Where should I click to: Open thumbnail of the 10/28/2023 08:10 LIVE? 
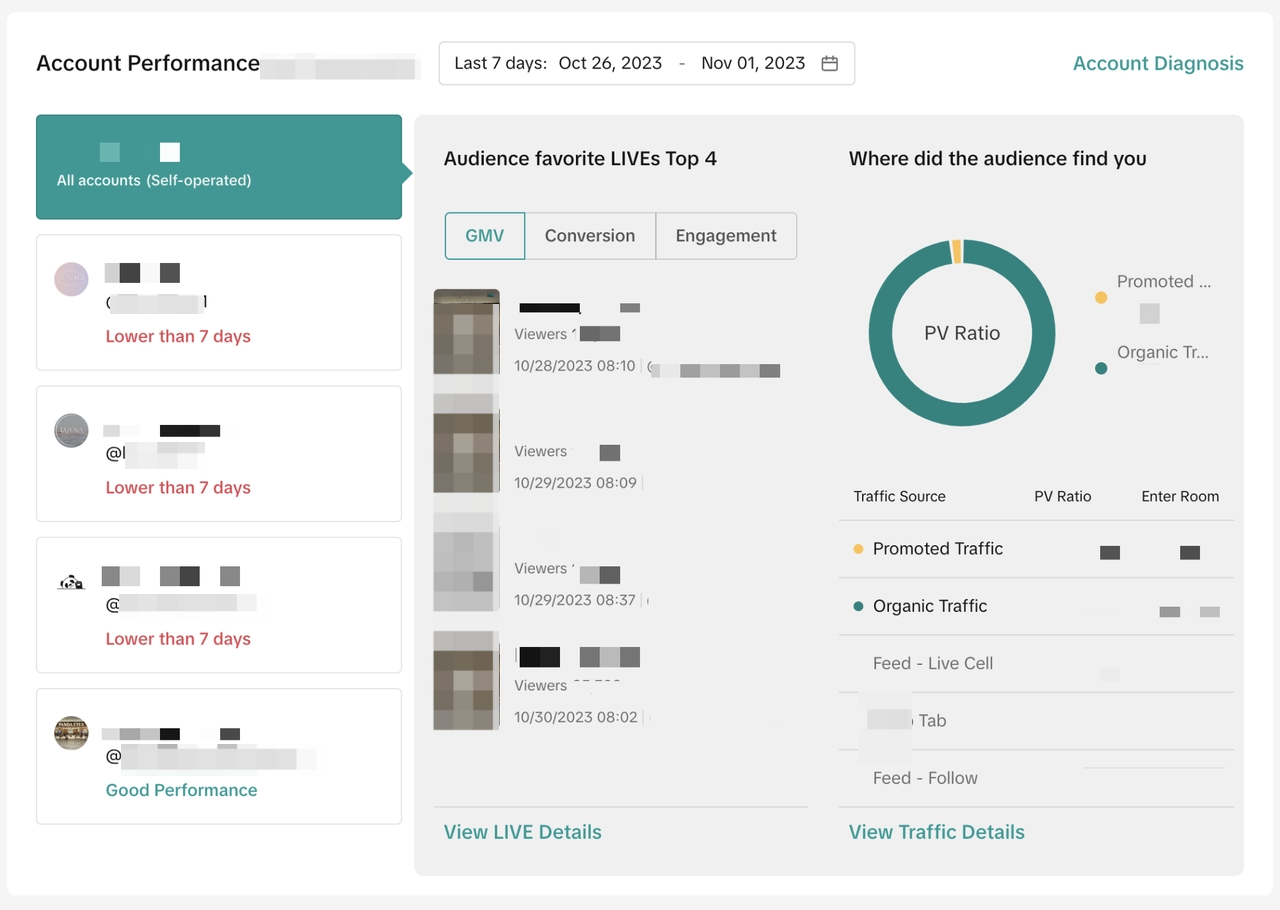pos(466,332)
